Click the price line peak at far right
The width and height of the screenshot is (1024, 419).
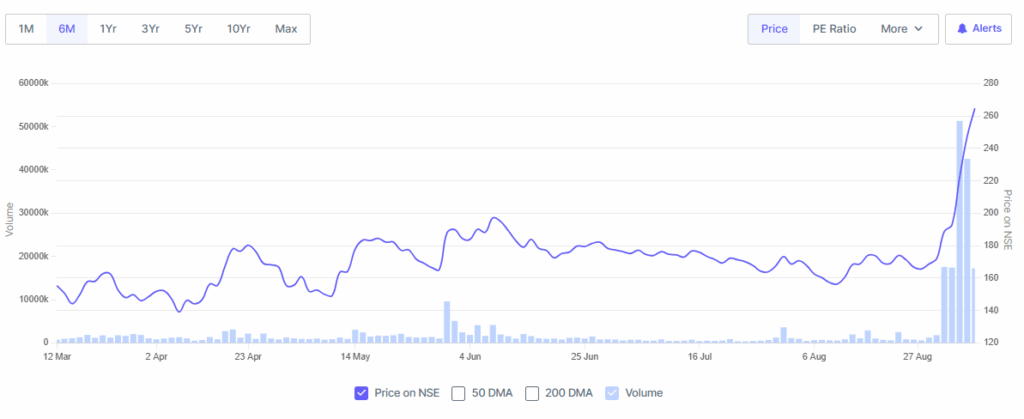[x=975, y=109]
